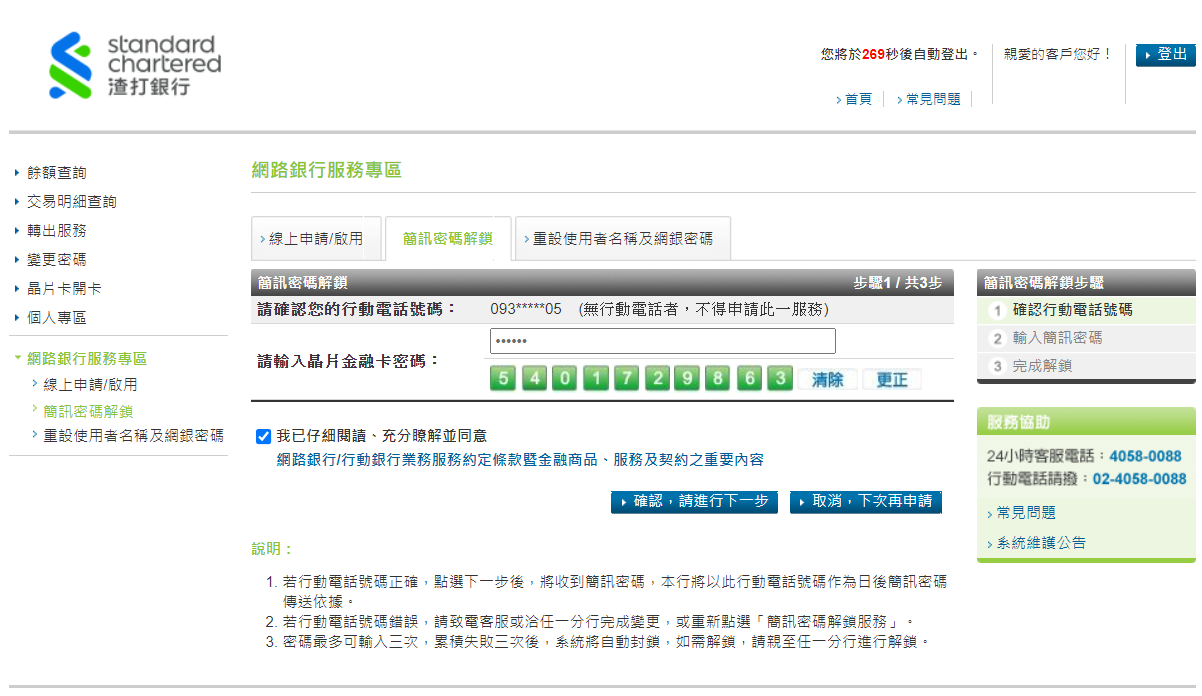Open 常見問題 link in 服務協助 panel

point(1026,513)
